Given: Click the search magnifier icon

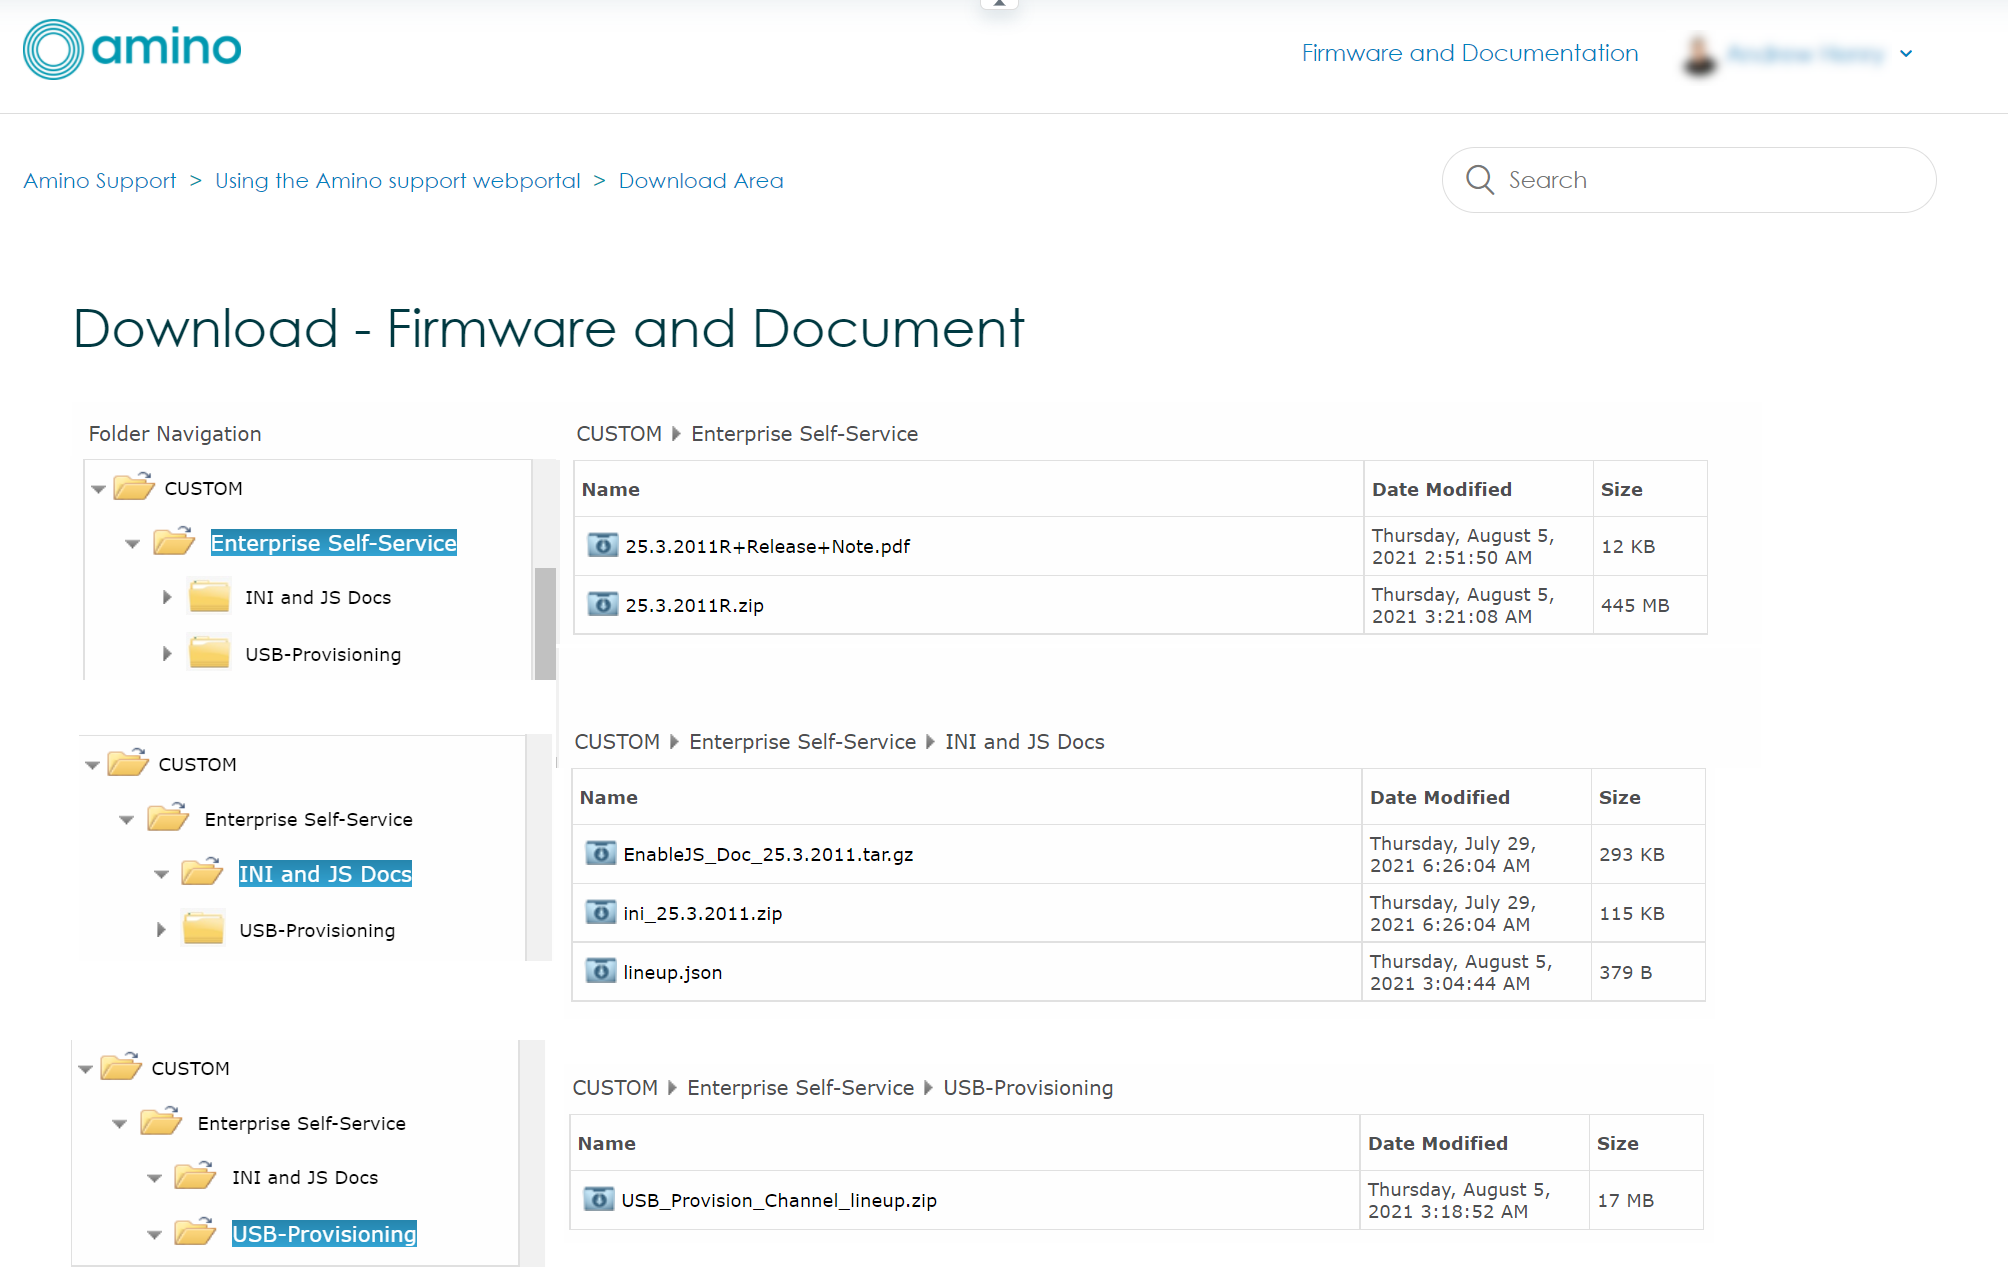Looking at the screenshot, I should coord(1479,180).
